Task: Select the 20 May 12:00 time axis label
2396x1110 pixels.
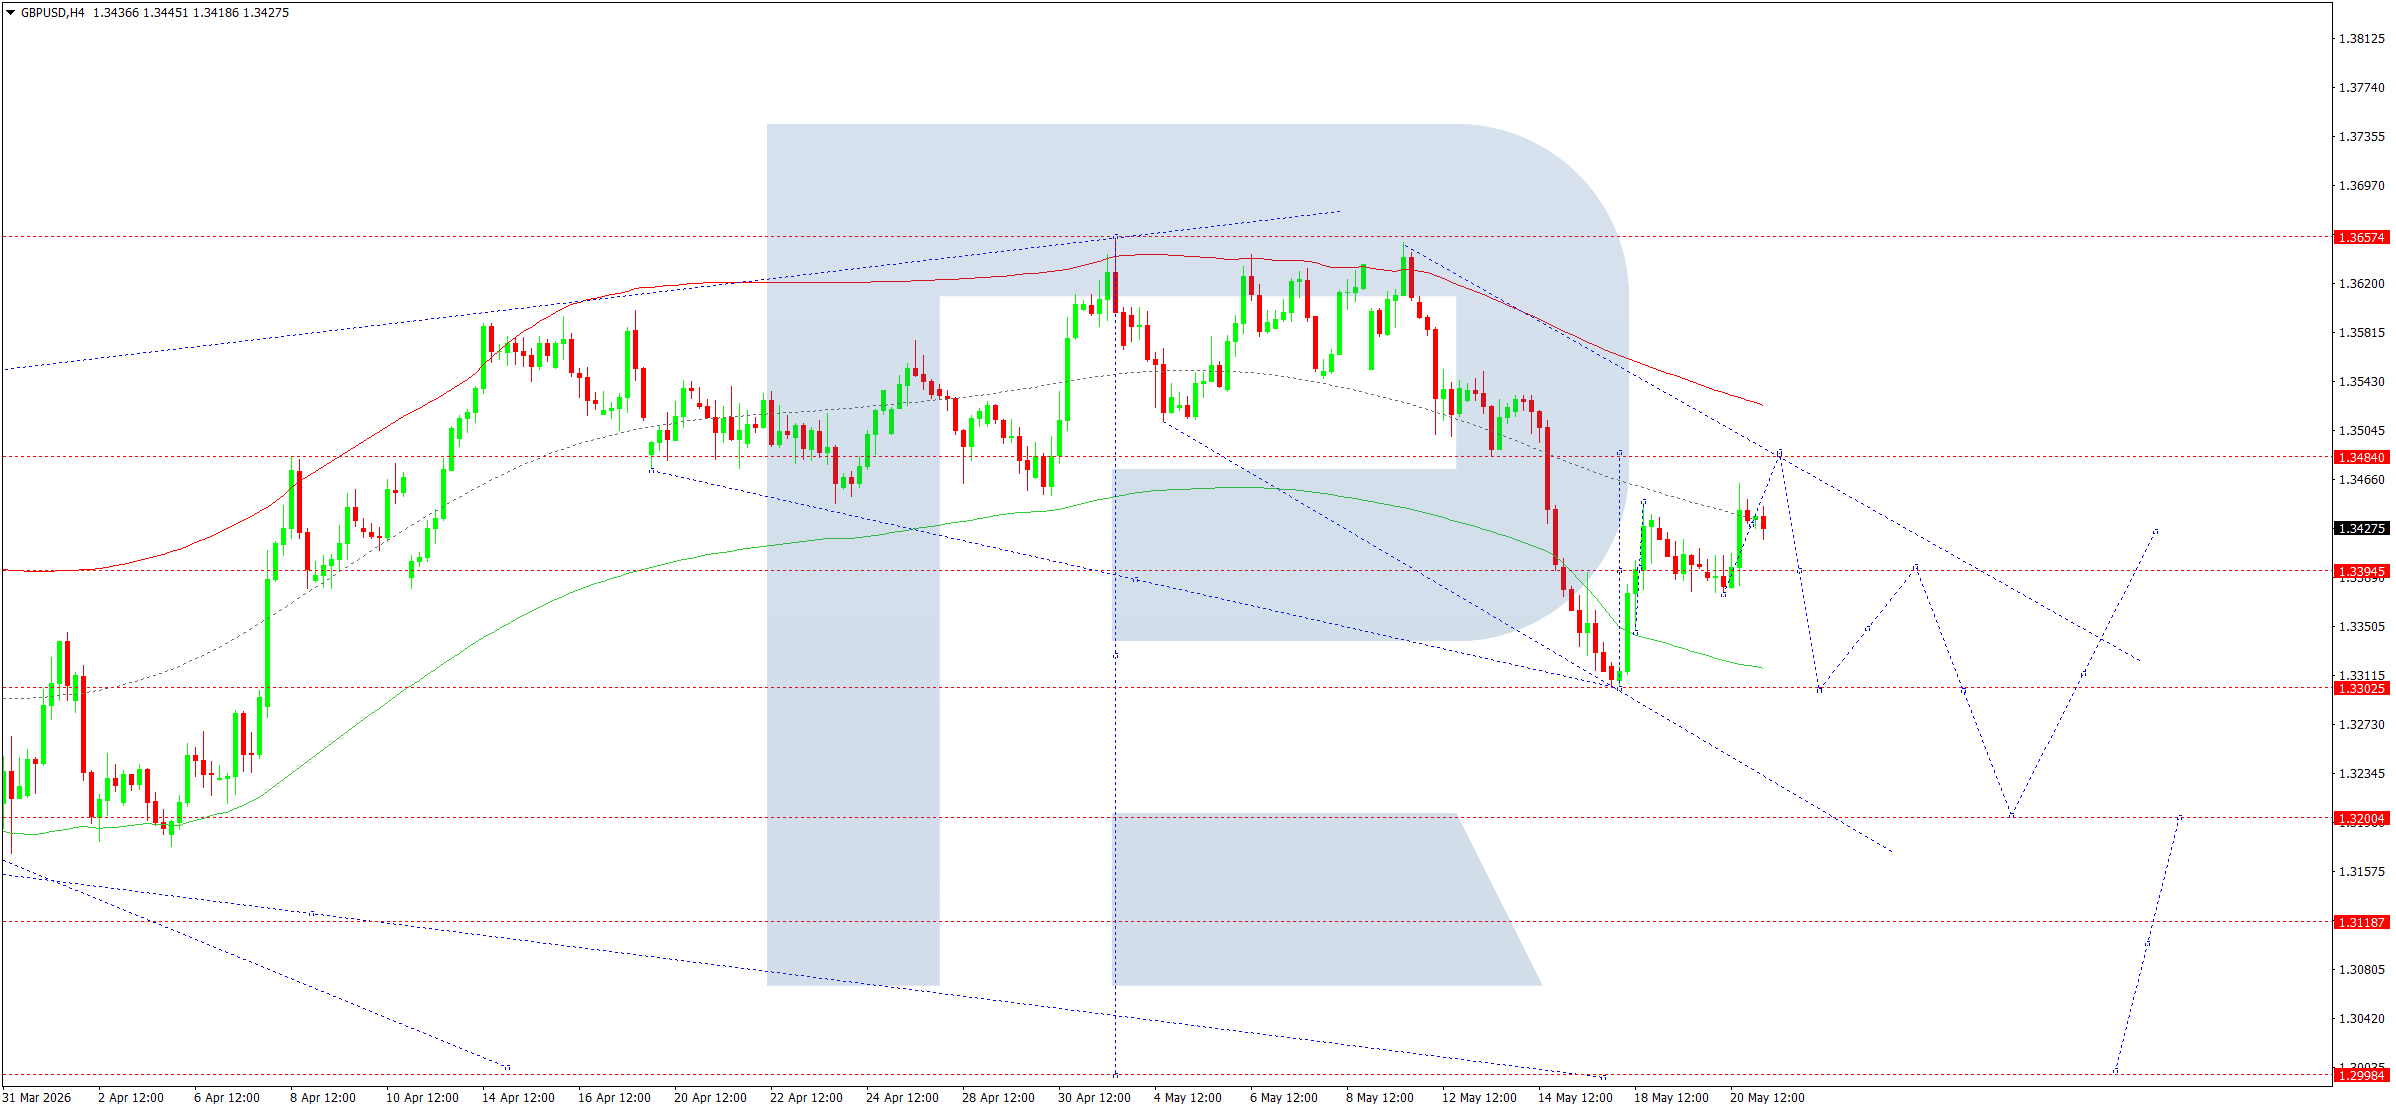Action: (1767, 1097)
